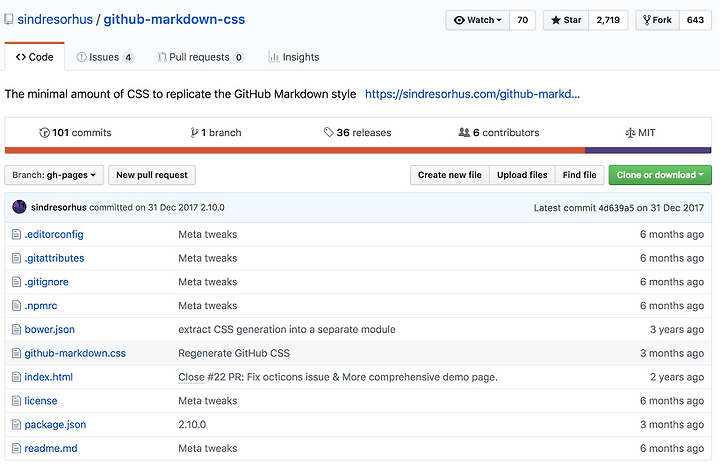Open MIT license link
Screen dimensions: 720x467
click(x=640, y=133)
